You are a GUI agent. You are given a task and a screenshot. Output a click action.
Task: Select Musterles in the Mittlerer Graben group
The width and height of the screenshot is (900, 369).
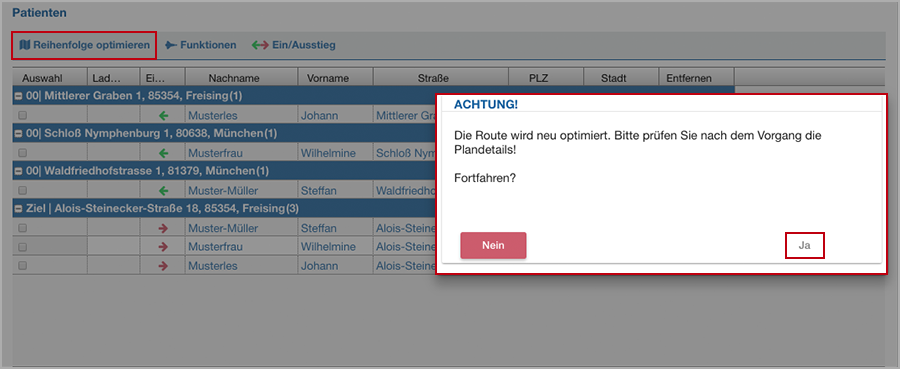point(212,116)
